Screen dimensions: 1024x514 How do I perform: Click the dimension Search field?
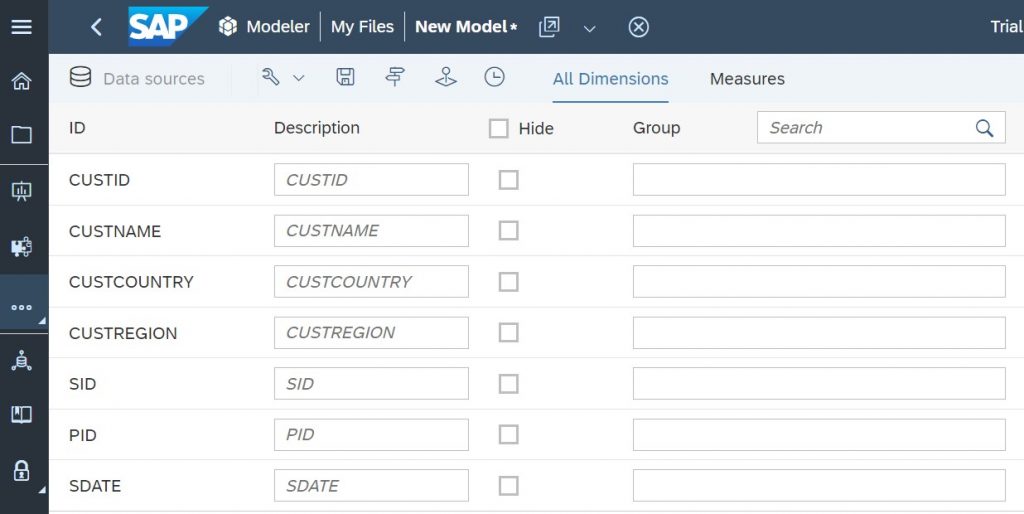coord(881,127)
